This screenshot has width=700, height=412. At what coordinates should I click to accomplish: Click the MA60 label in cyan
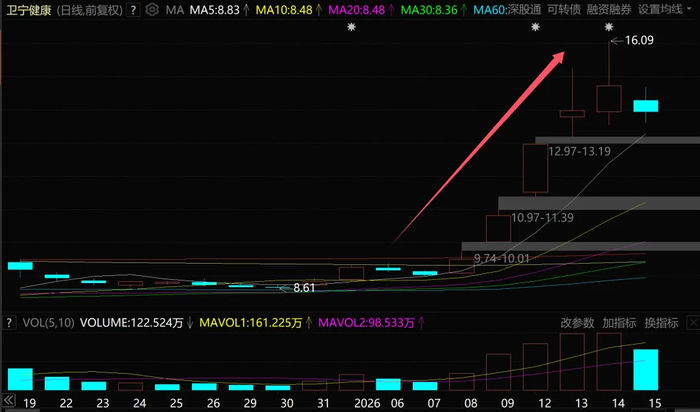(490, 9)
